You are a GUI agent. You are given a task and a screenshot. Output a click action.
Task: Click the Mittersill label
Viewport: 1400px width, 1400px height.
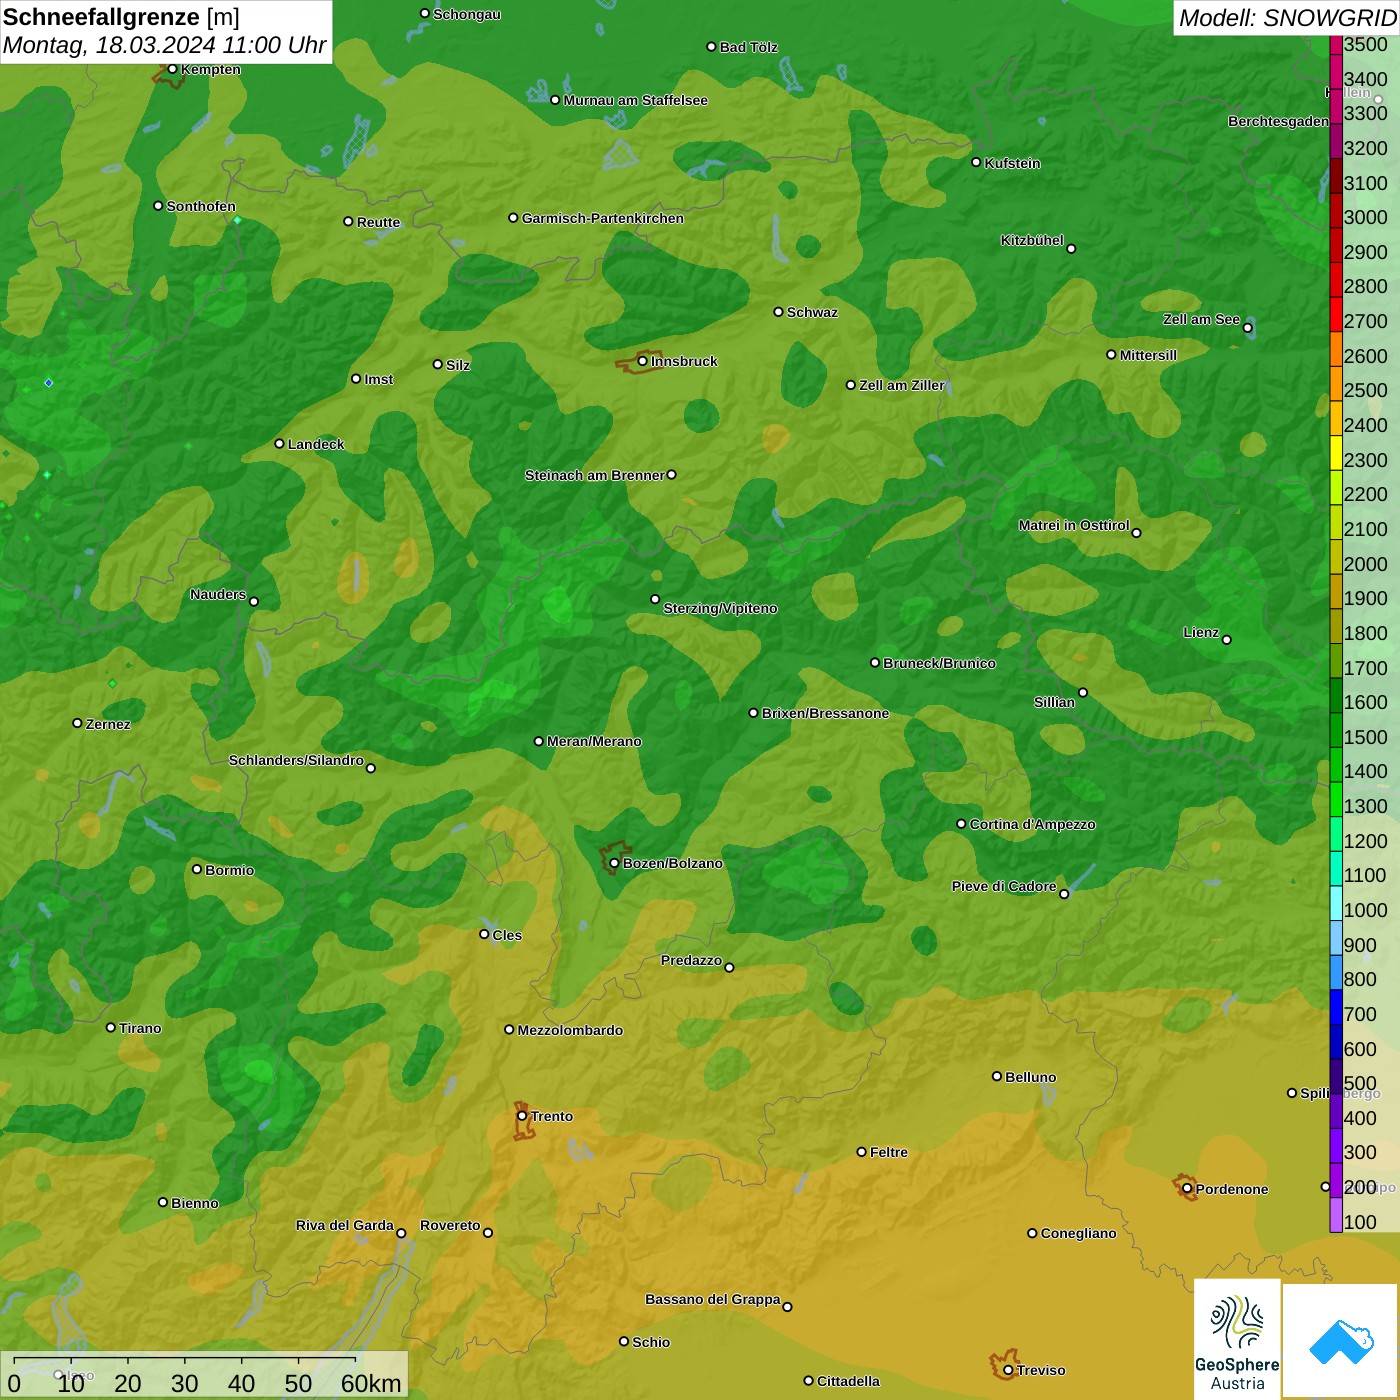[1148, 355]
